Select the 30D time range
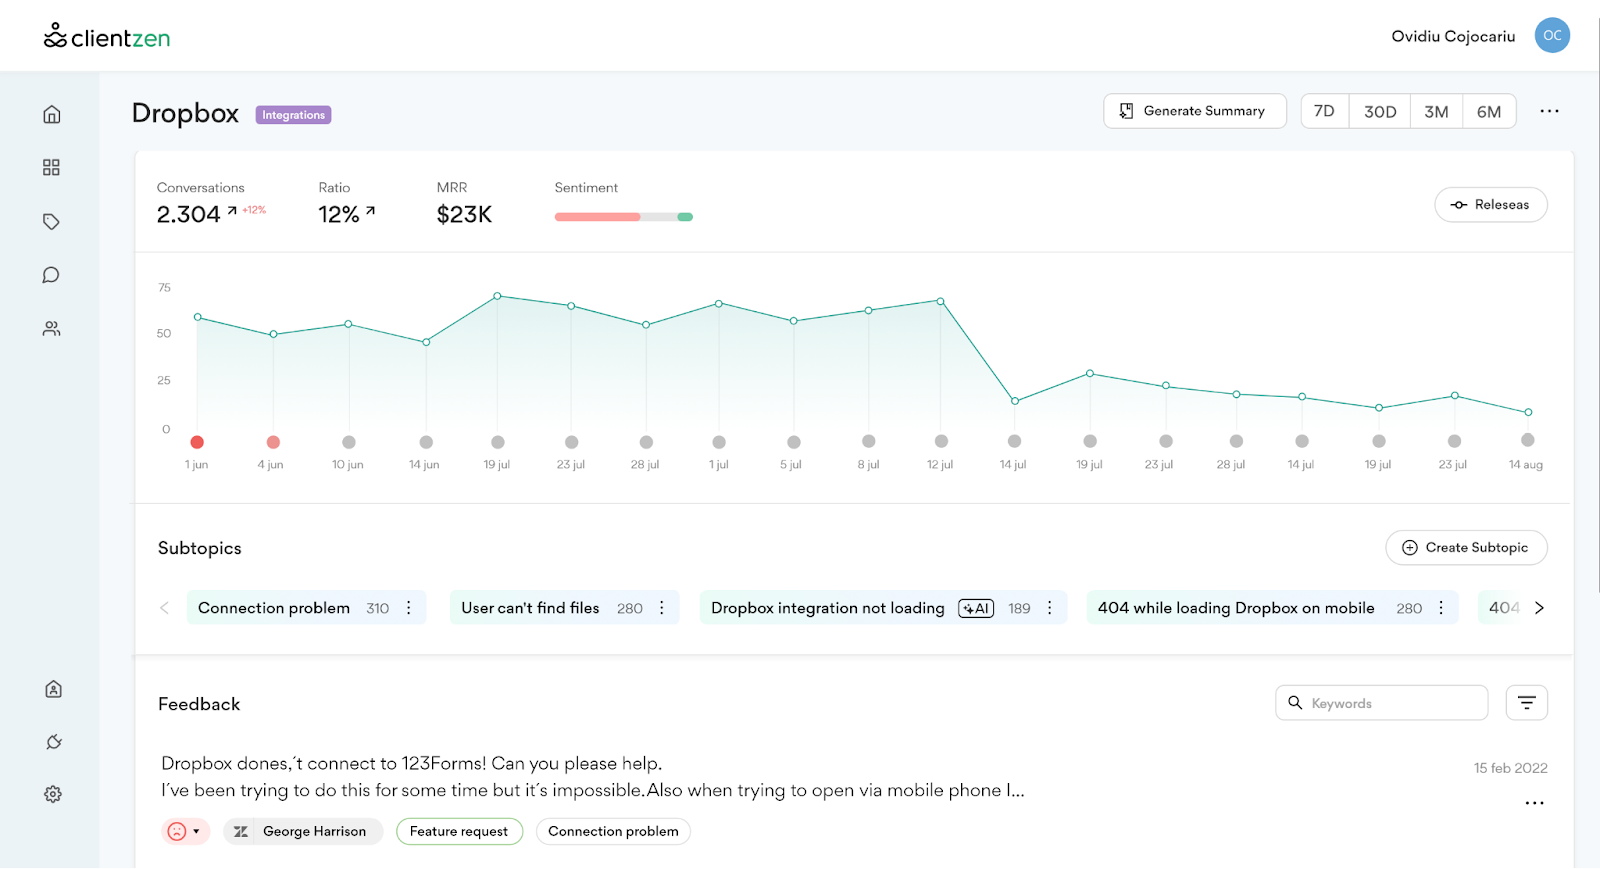This screenshot has width=1600, height=869. coord(1380,111)
